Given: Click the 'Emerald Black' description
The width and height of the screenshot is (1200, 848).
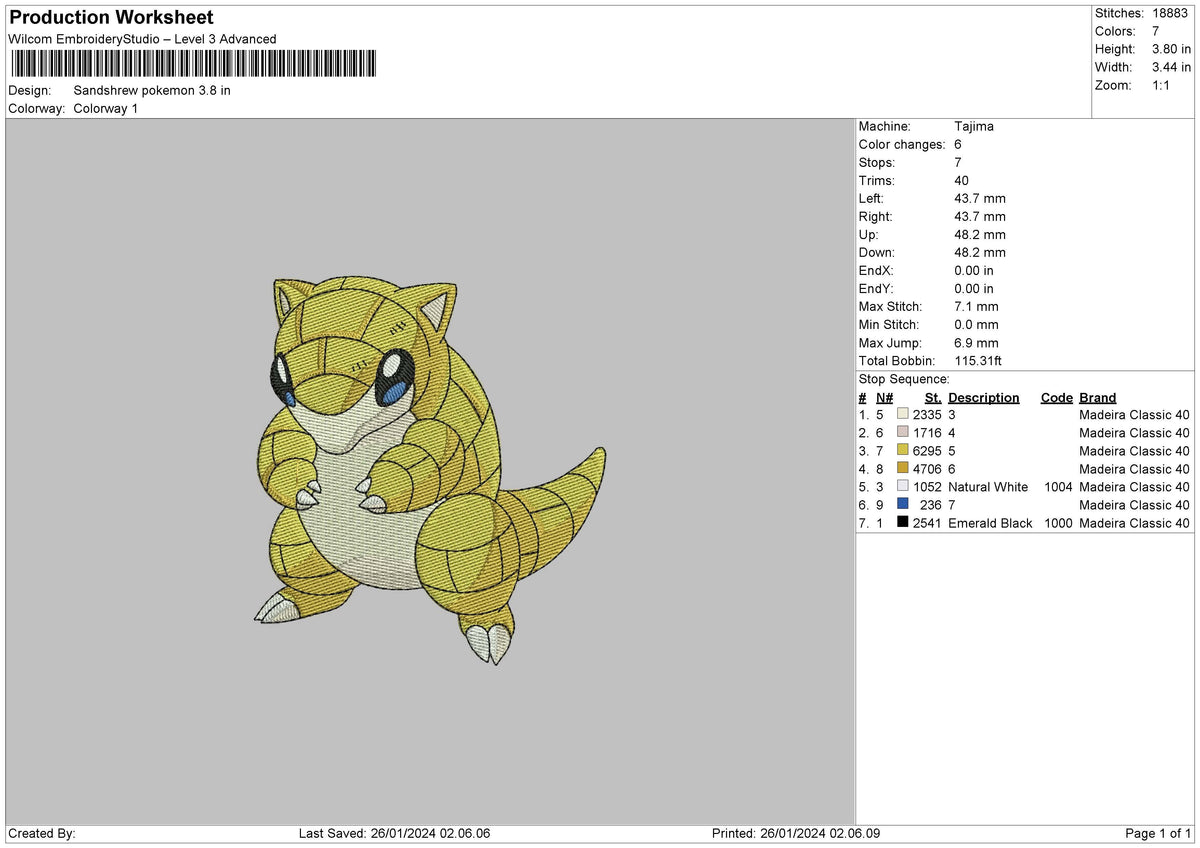Looking at the screenshot, I should (990, 523).
